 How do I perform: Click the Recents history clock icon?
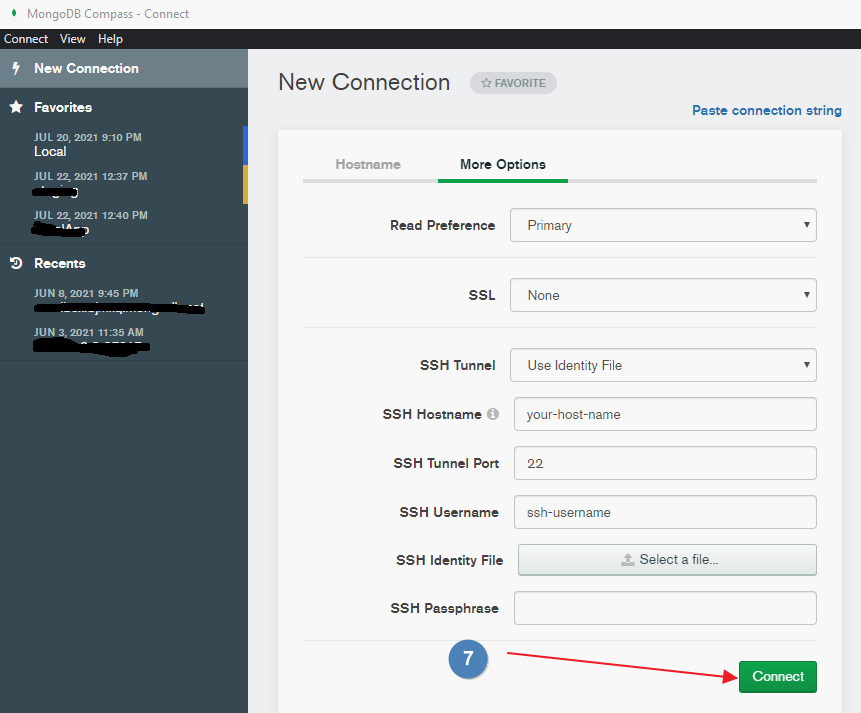(16, 263)
